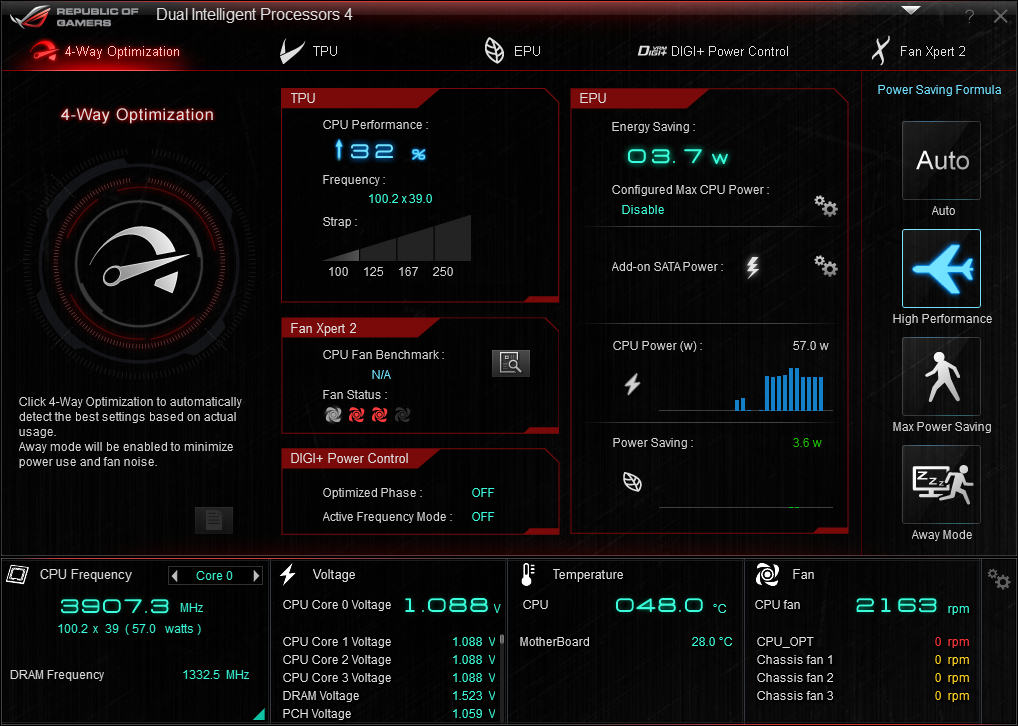
Task: Expand the CPU Frequency panel corner triangle
Action: [260, 714]
